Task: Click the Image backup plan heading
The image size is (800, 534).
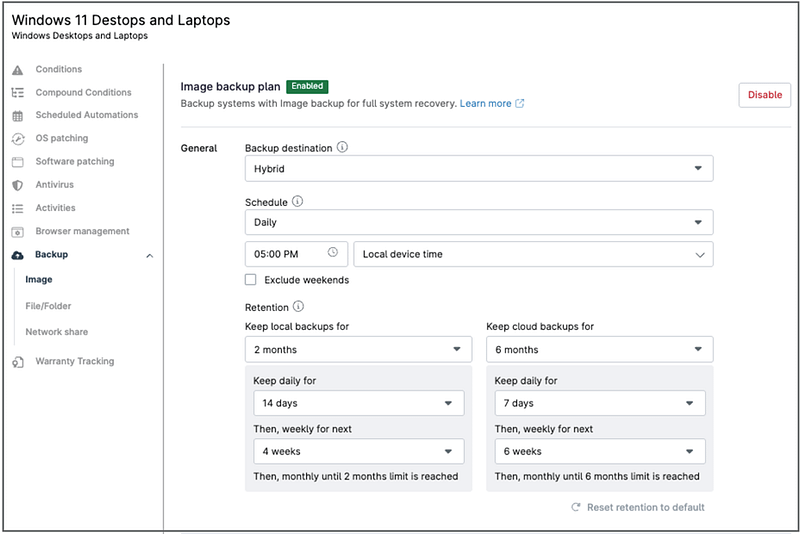Action: [x=230, y=87]
